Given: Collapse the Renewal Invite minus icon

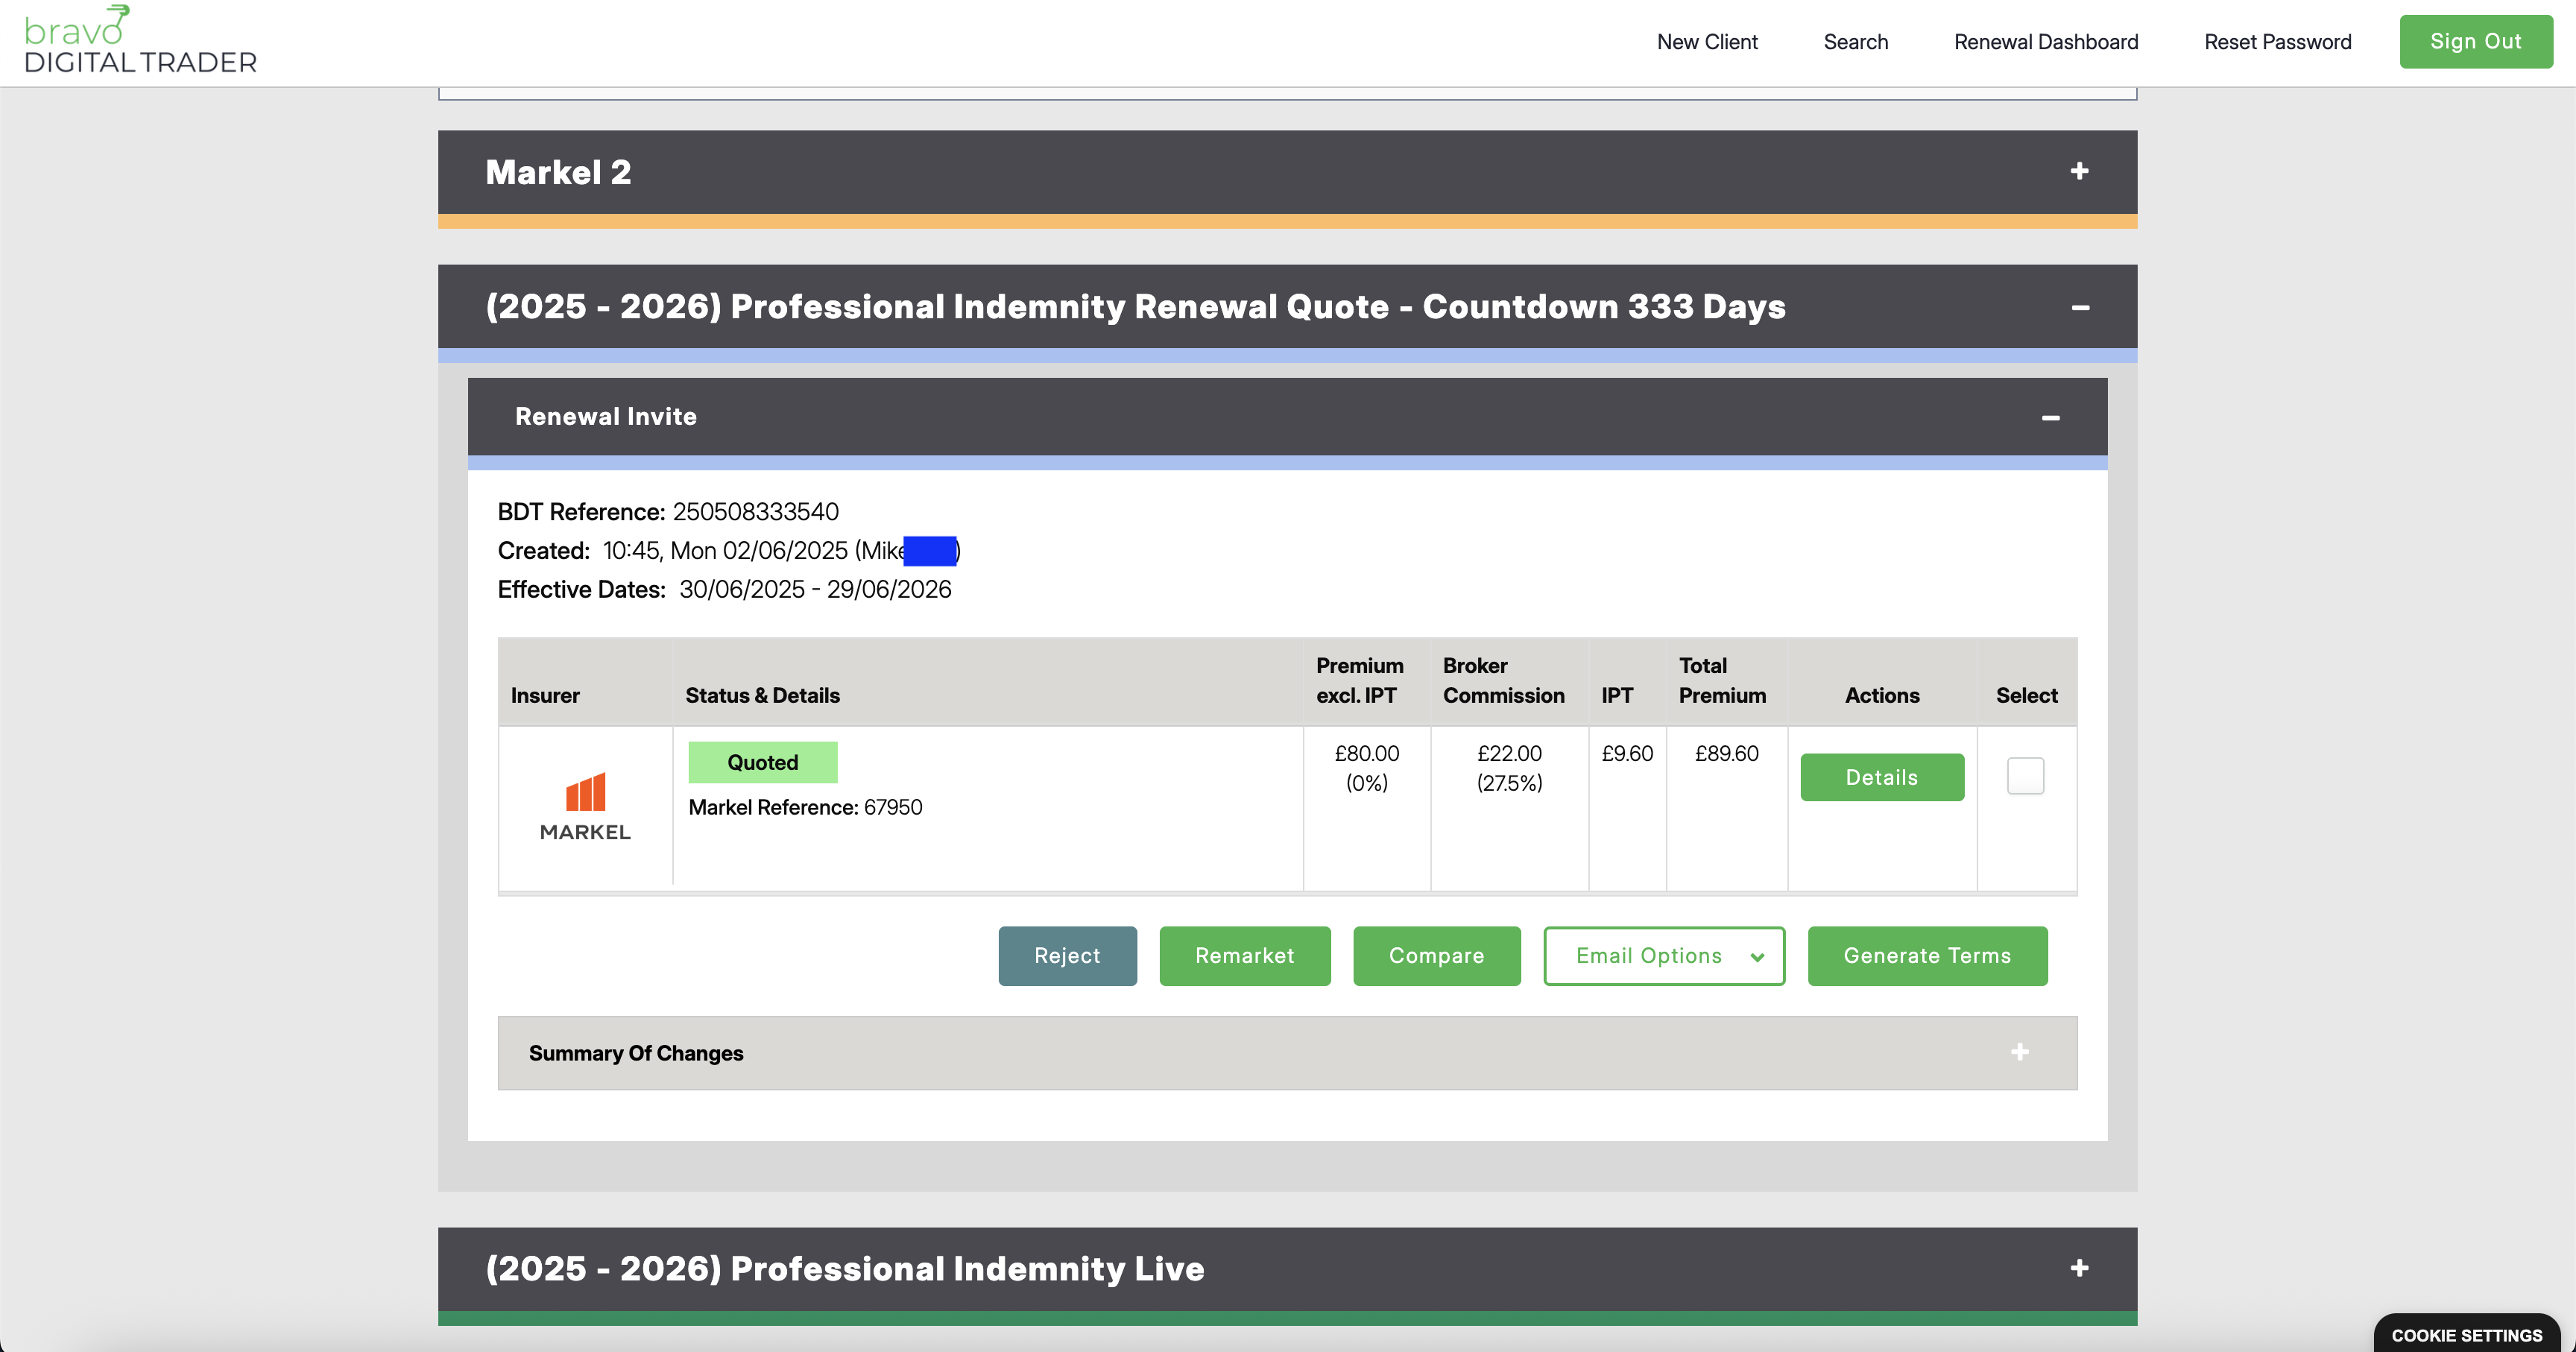Looking at the screenshot, I should (x=2050, y=417).
